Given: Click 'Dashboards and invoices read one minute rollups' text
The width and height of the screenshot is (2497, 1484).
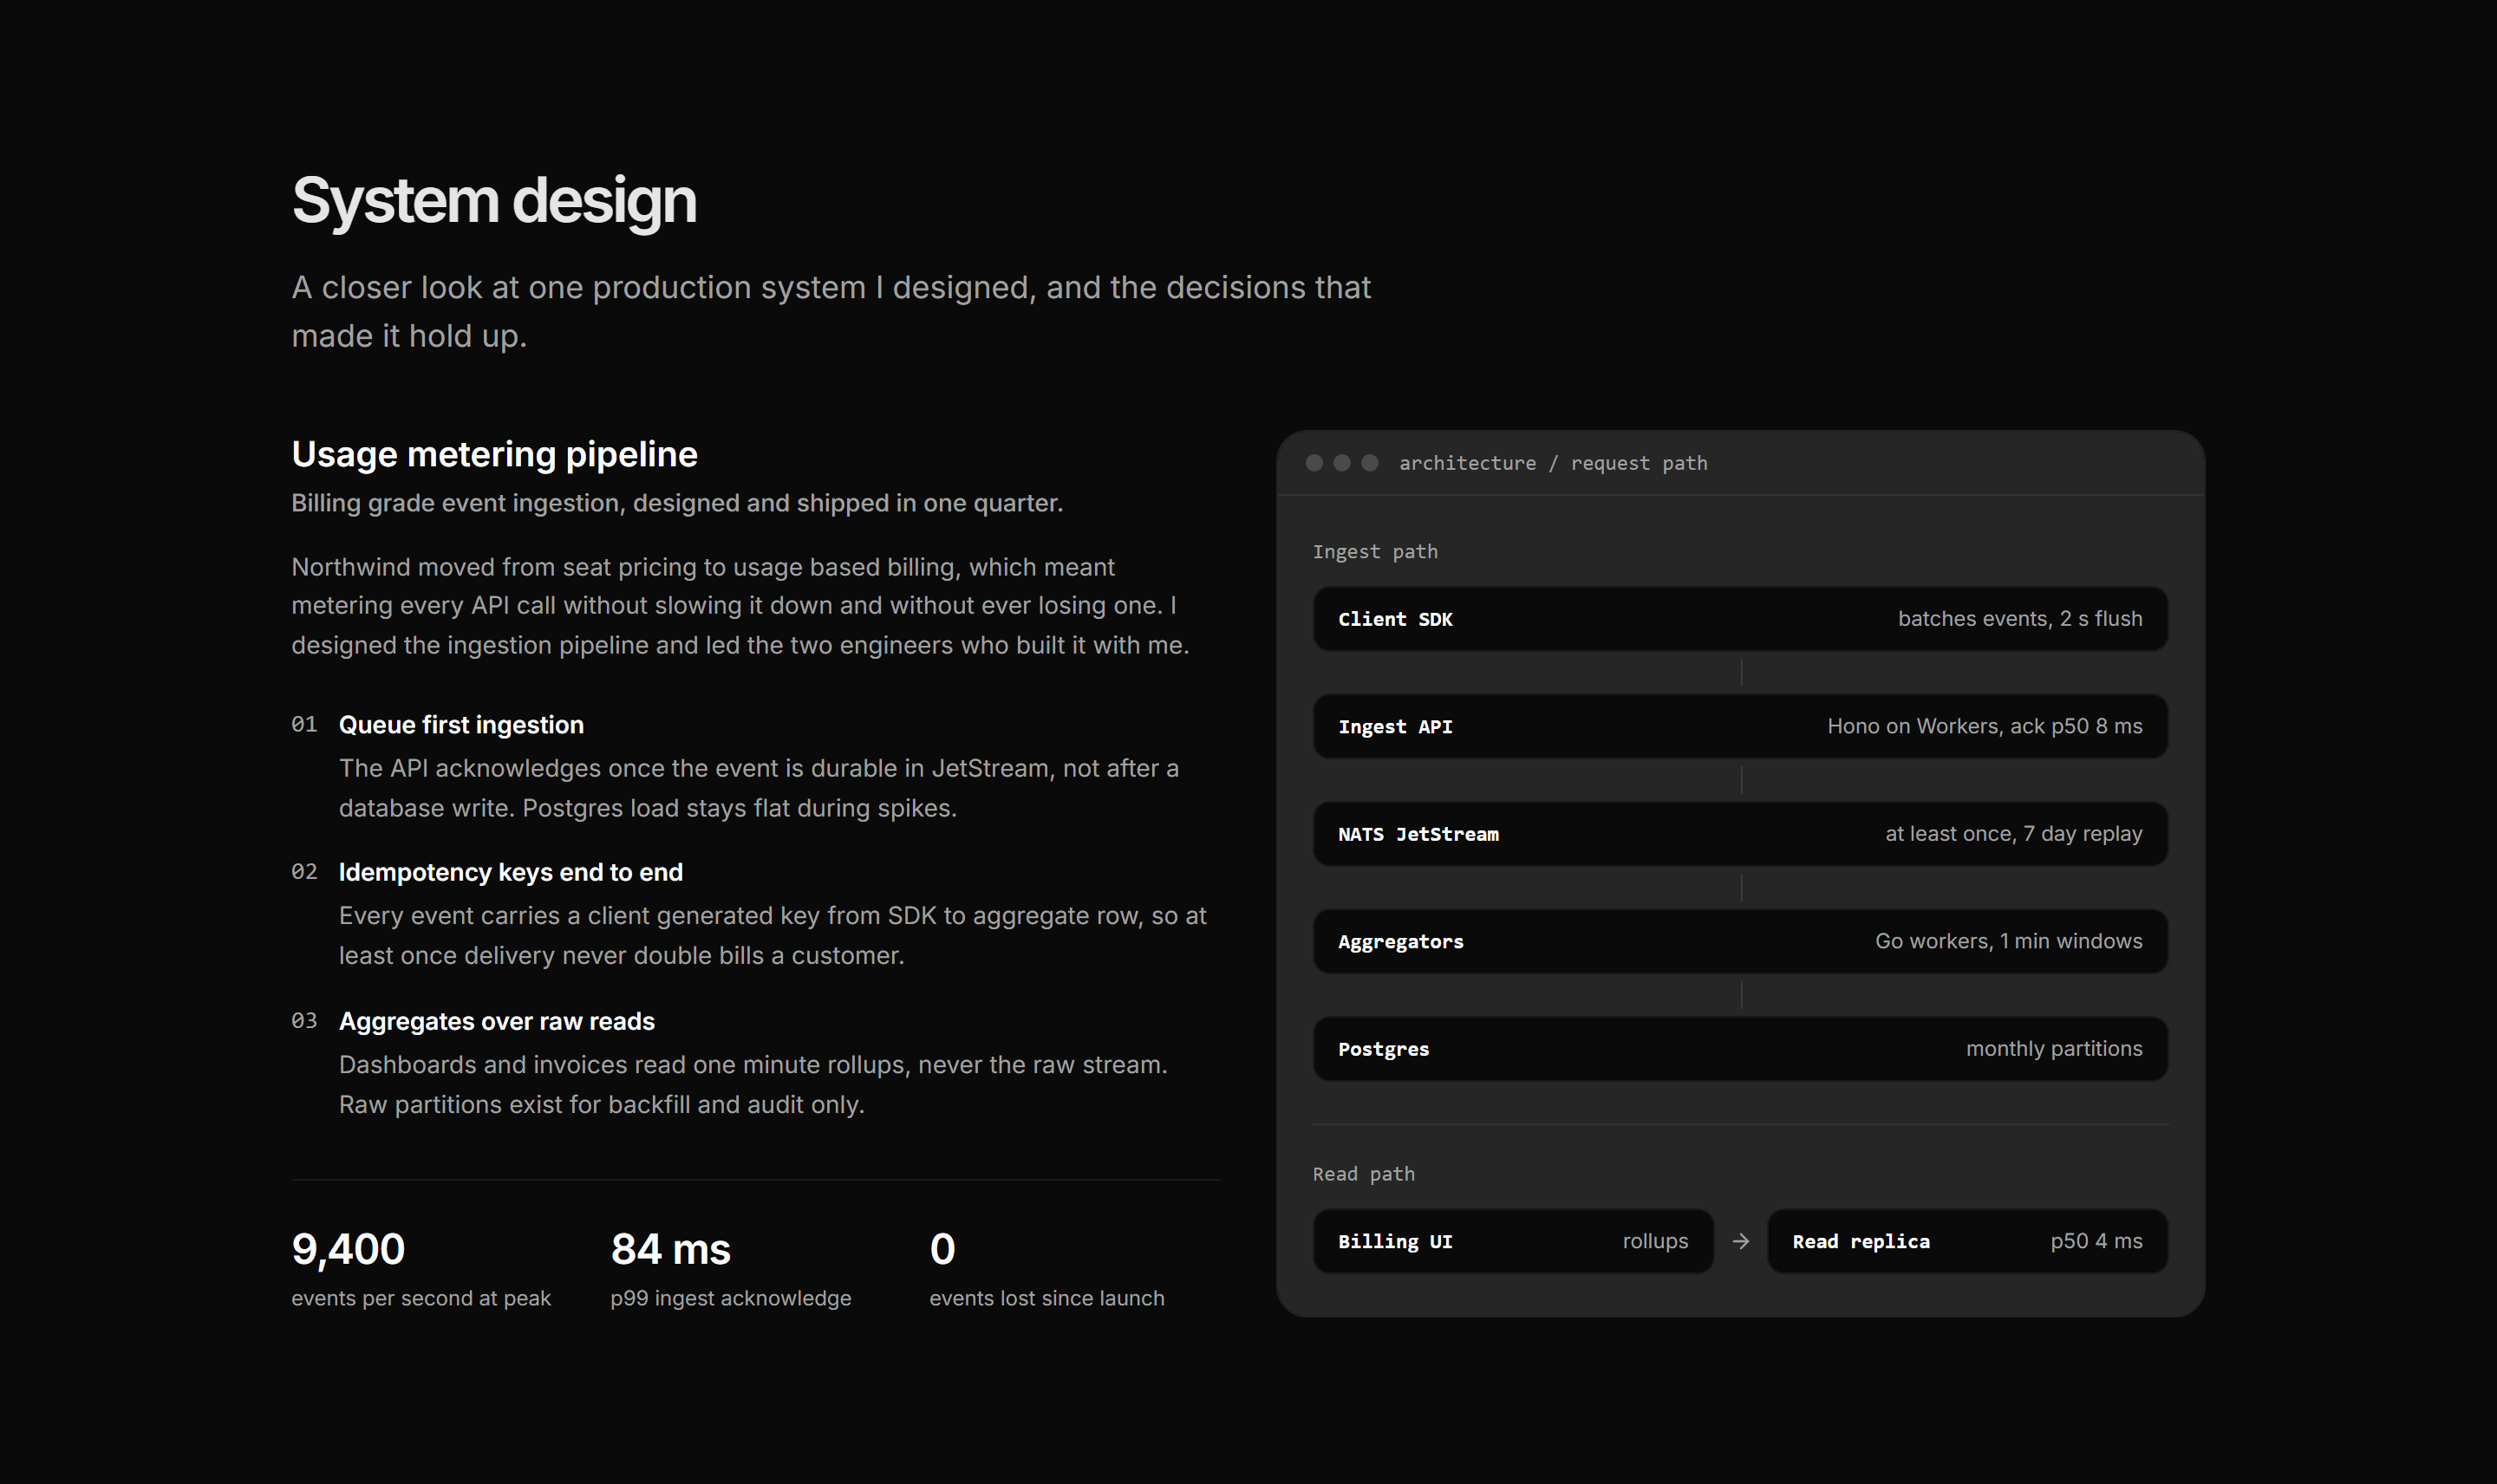Looking at the screenshot, I should coord(753,1085).
